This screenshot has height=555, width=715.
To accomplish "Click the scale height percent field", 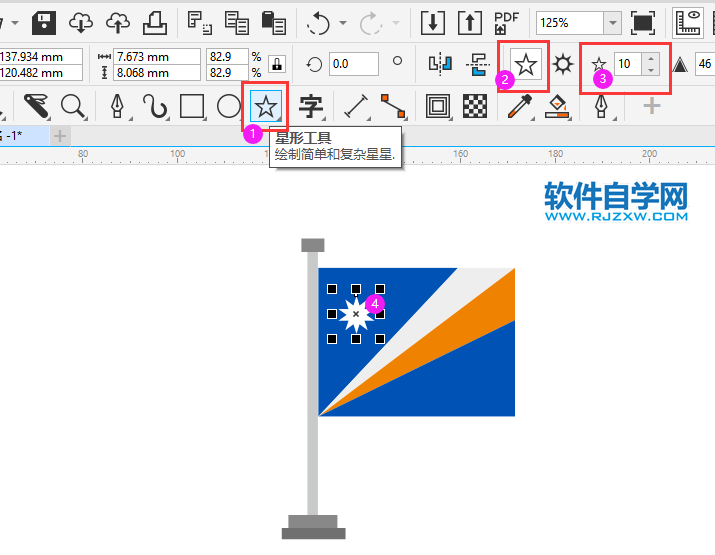I will pyautogui.click(x=227, y=73).
